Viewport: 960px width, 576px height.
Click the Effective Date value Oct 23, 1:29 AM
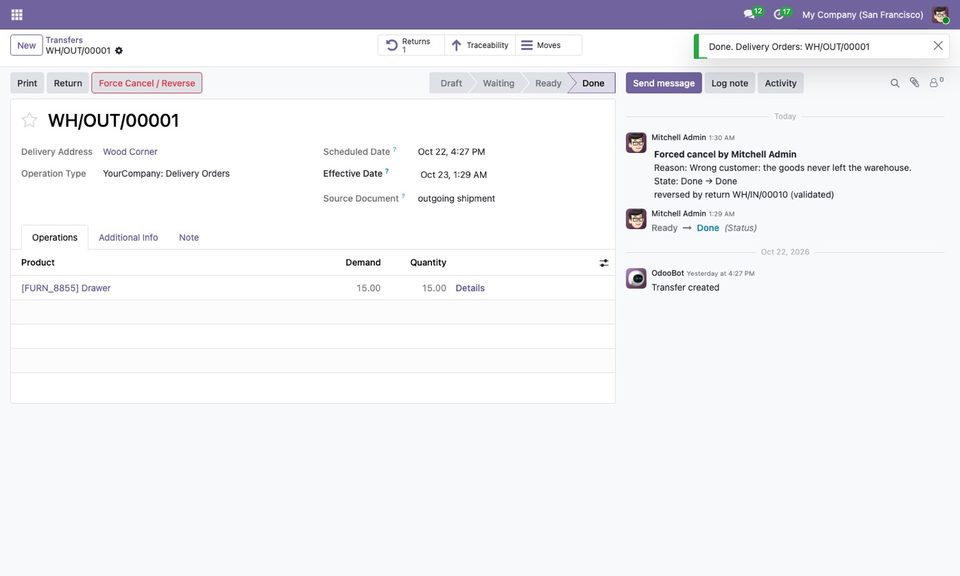click(454, 174)
